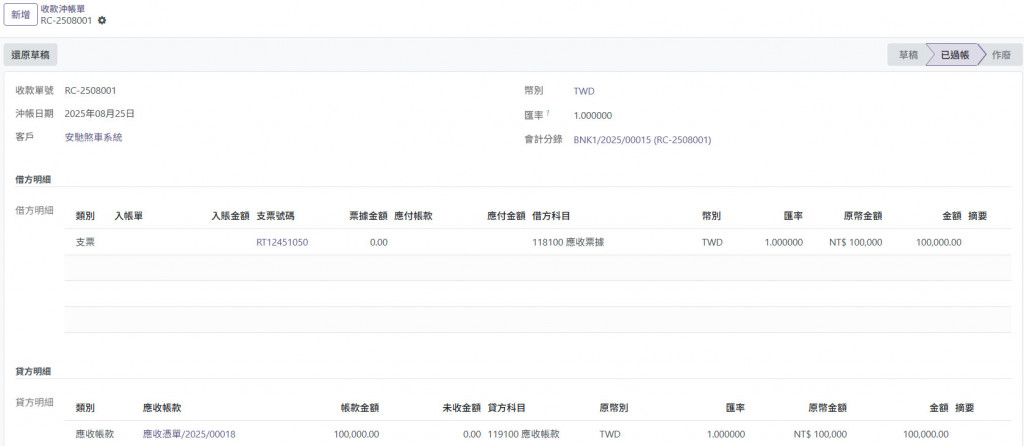Click the 借方明細 section heading

(x=33, y=180)
